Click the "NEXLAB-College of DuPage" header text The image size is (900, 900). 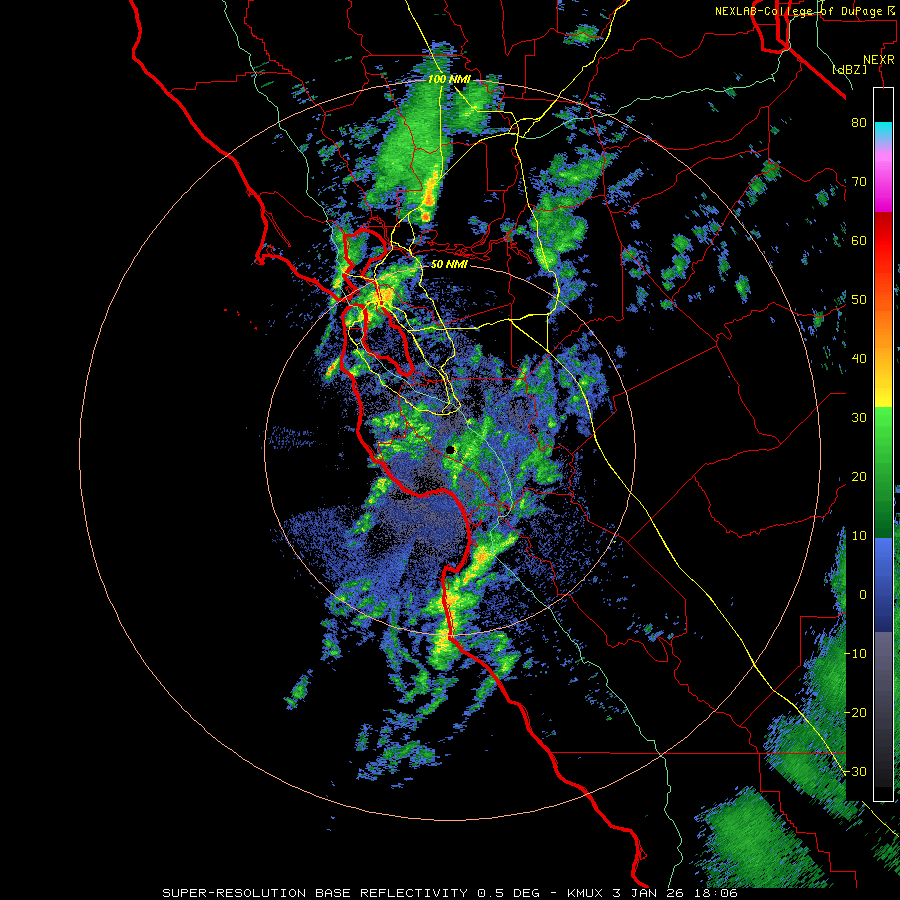point(801,11)
